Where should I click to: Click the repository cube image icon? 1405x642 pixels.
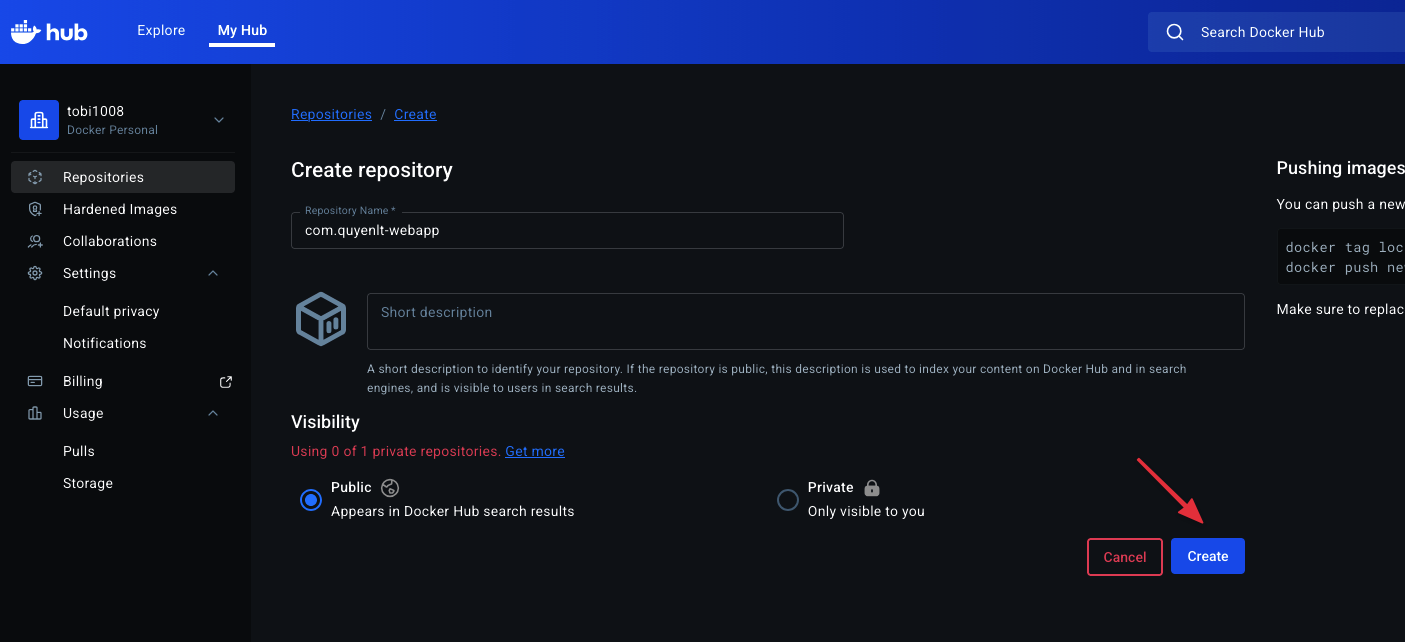(x=321, y=320)
